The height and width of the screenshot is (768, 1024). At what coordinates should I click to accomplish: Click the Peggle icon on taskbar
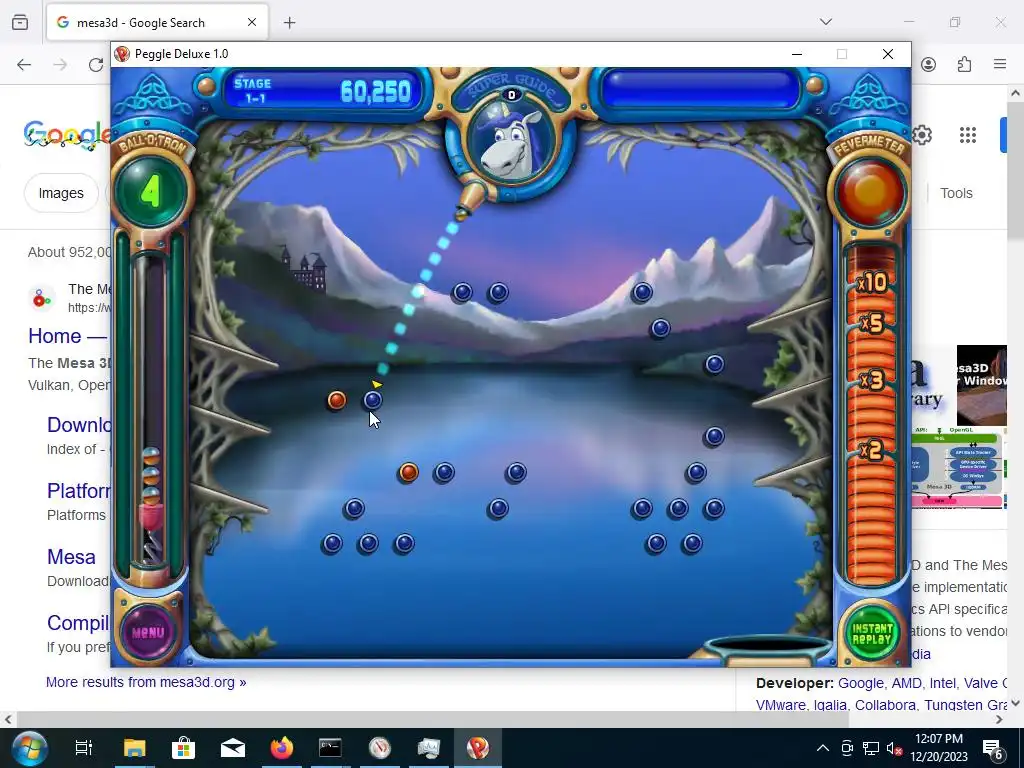pyautogui.click(x=477, y=748)
